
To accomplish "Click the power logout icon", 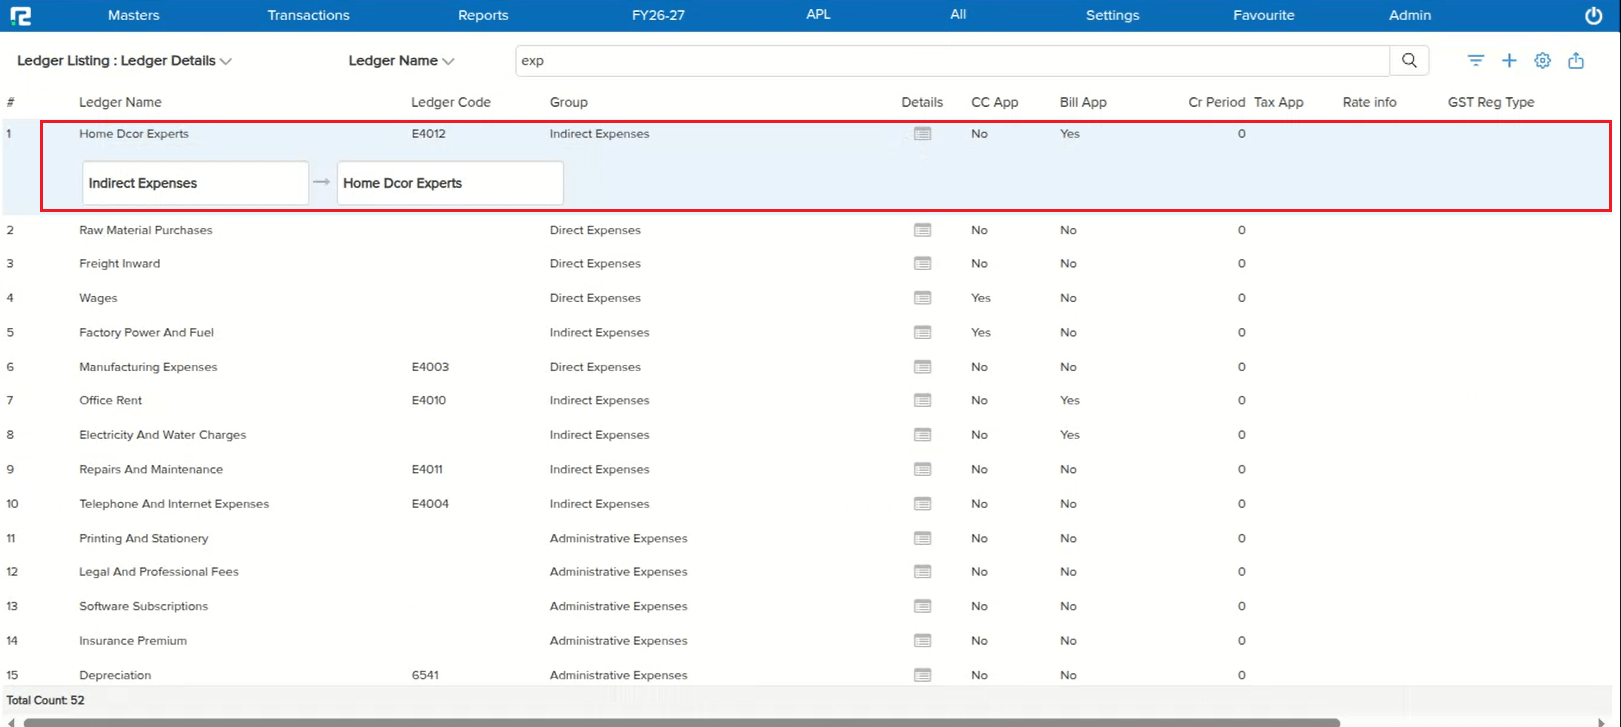I will click(1594, 15).
